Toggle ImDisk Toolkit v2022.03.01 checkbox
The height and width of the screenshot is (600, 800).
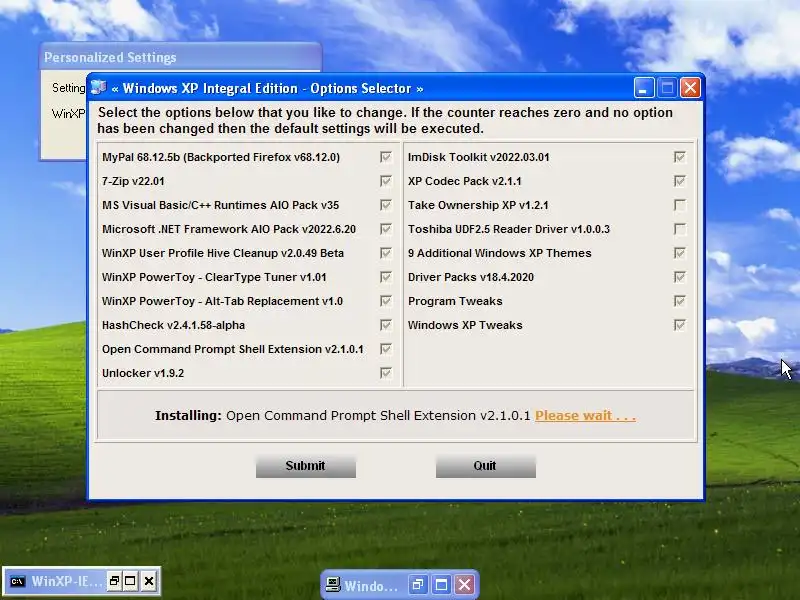[x=680, y=157]
